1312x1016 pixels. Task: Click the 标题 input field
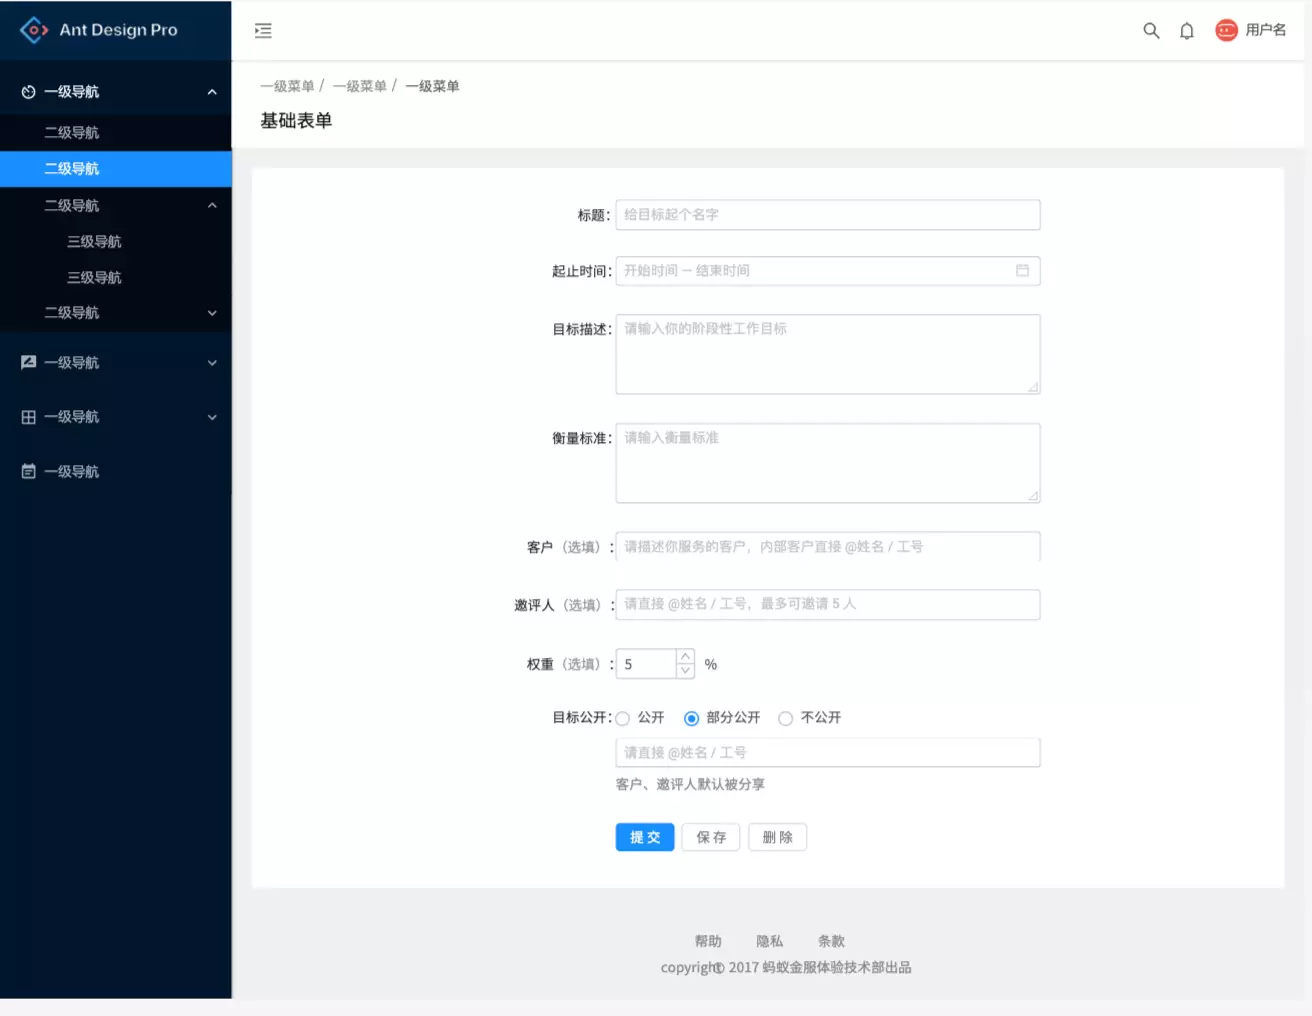[827, 214]
